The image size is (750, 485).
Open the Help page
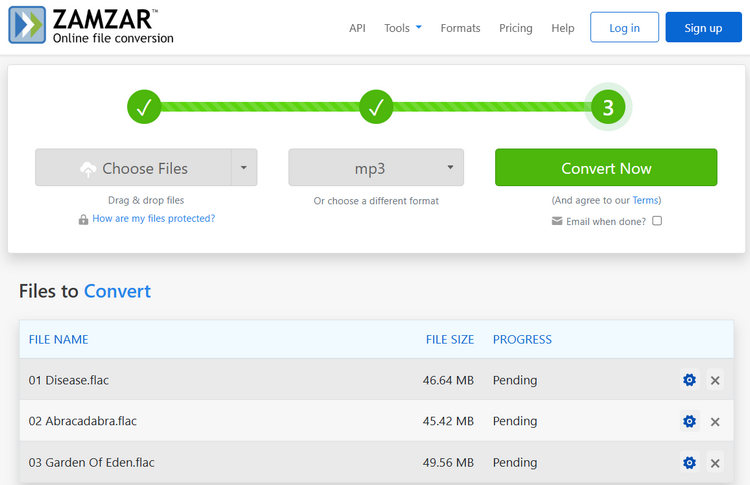(562, 28)
